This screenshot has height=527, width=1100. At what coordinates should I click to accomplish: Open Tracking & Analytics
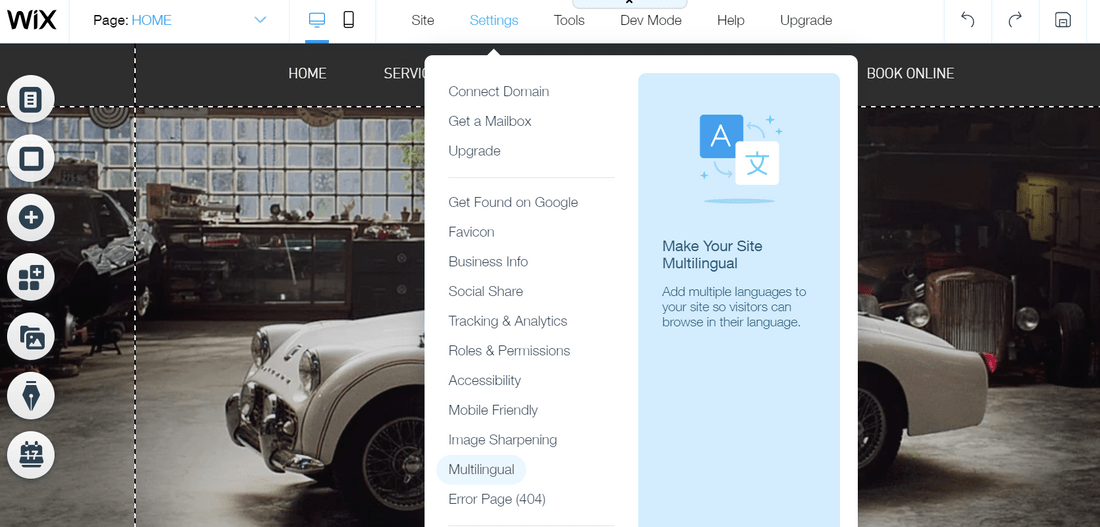[x=508, y=321]
